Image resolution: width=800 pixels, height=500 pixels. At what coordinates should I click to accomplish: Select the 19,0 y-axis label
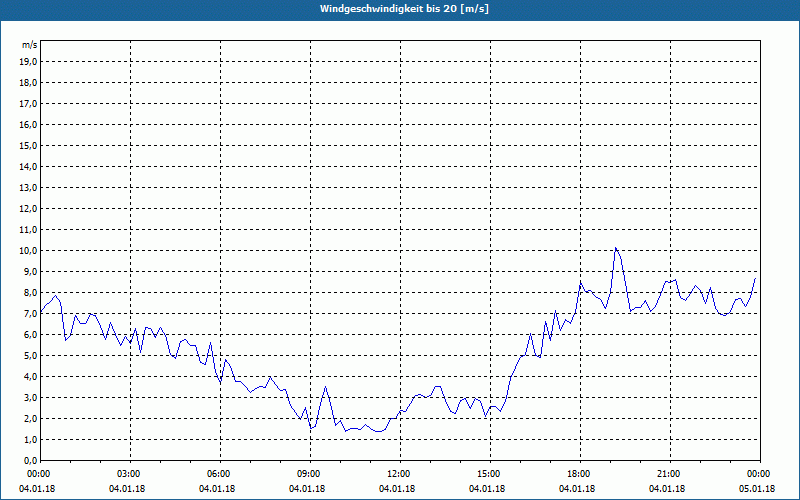point(29,61)
